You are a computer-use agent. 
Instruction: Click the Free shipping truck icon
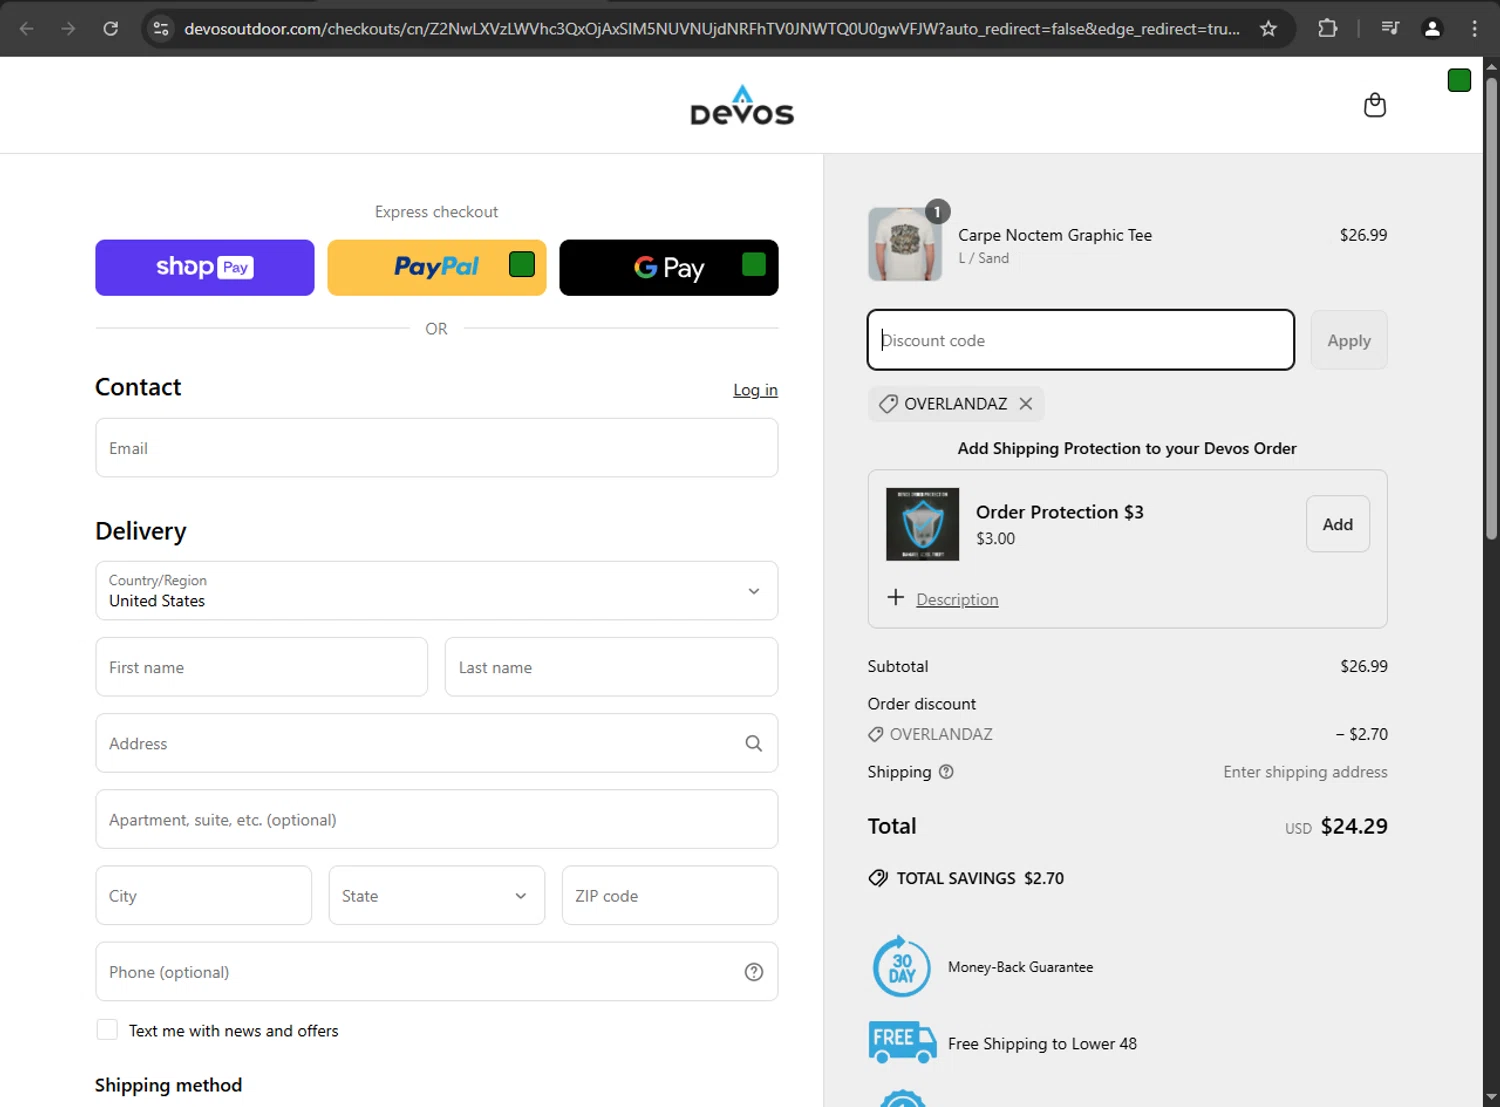click(x=902, y=1042)
